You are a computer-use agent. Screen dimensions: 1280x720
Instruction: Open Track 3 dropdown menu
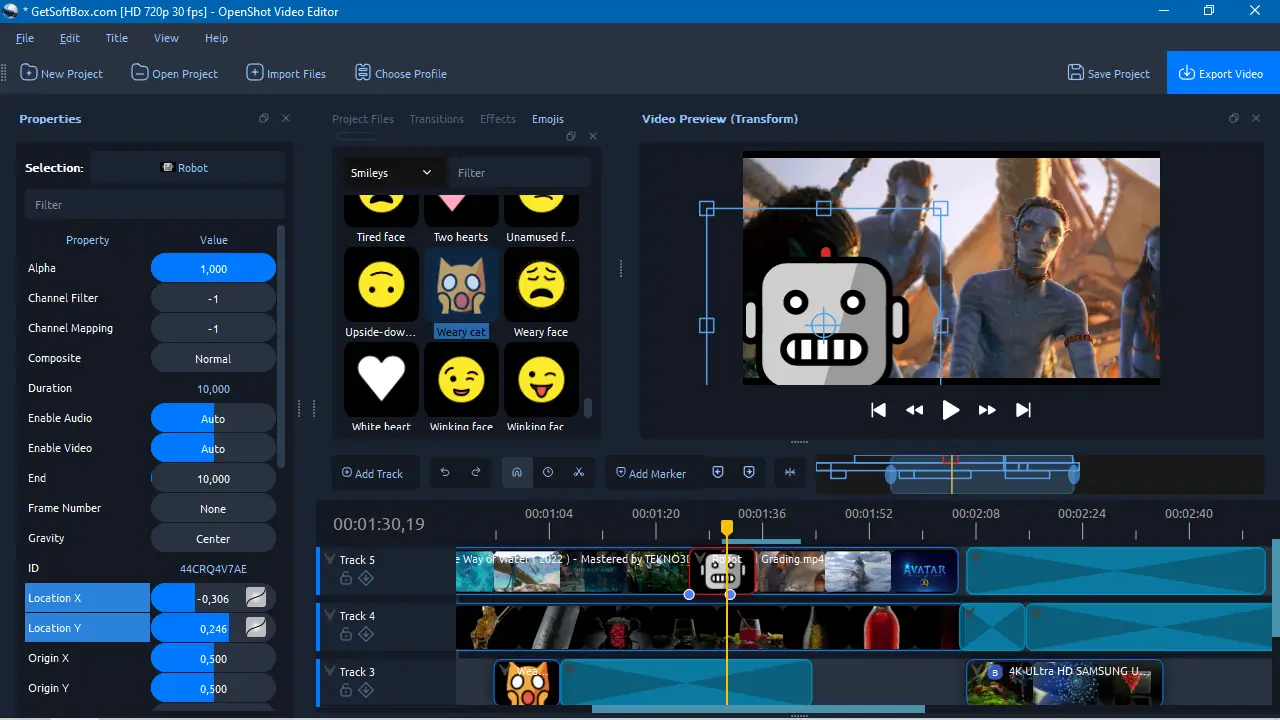pyautogui.click(x=330, y=671)
